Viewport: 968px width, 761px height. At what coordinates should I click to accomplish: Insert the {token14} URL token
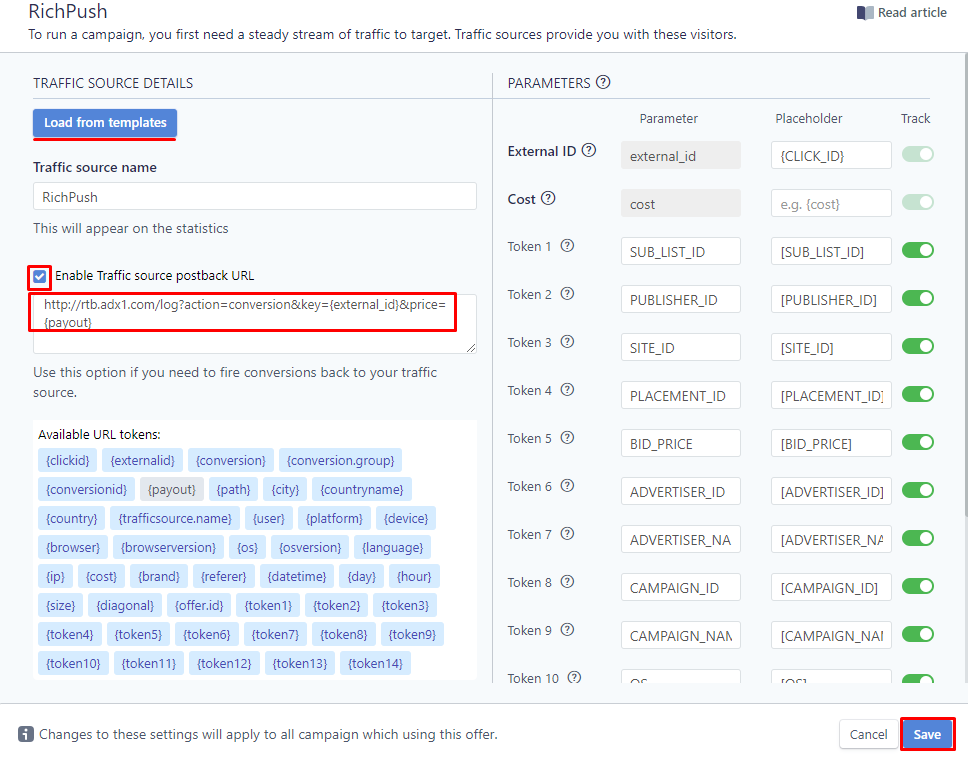pos(375,663)
